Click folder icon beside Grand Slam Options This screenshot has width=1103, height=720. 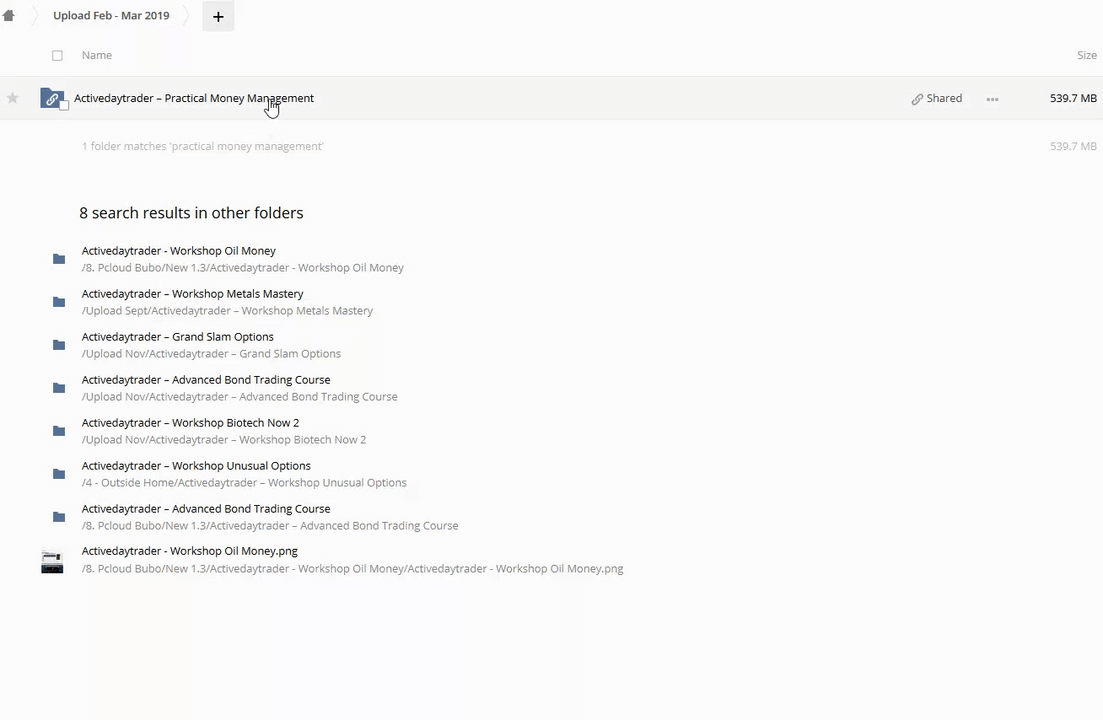point(59,345)
